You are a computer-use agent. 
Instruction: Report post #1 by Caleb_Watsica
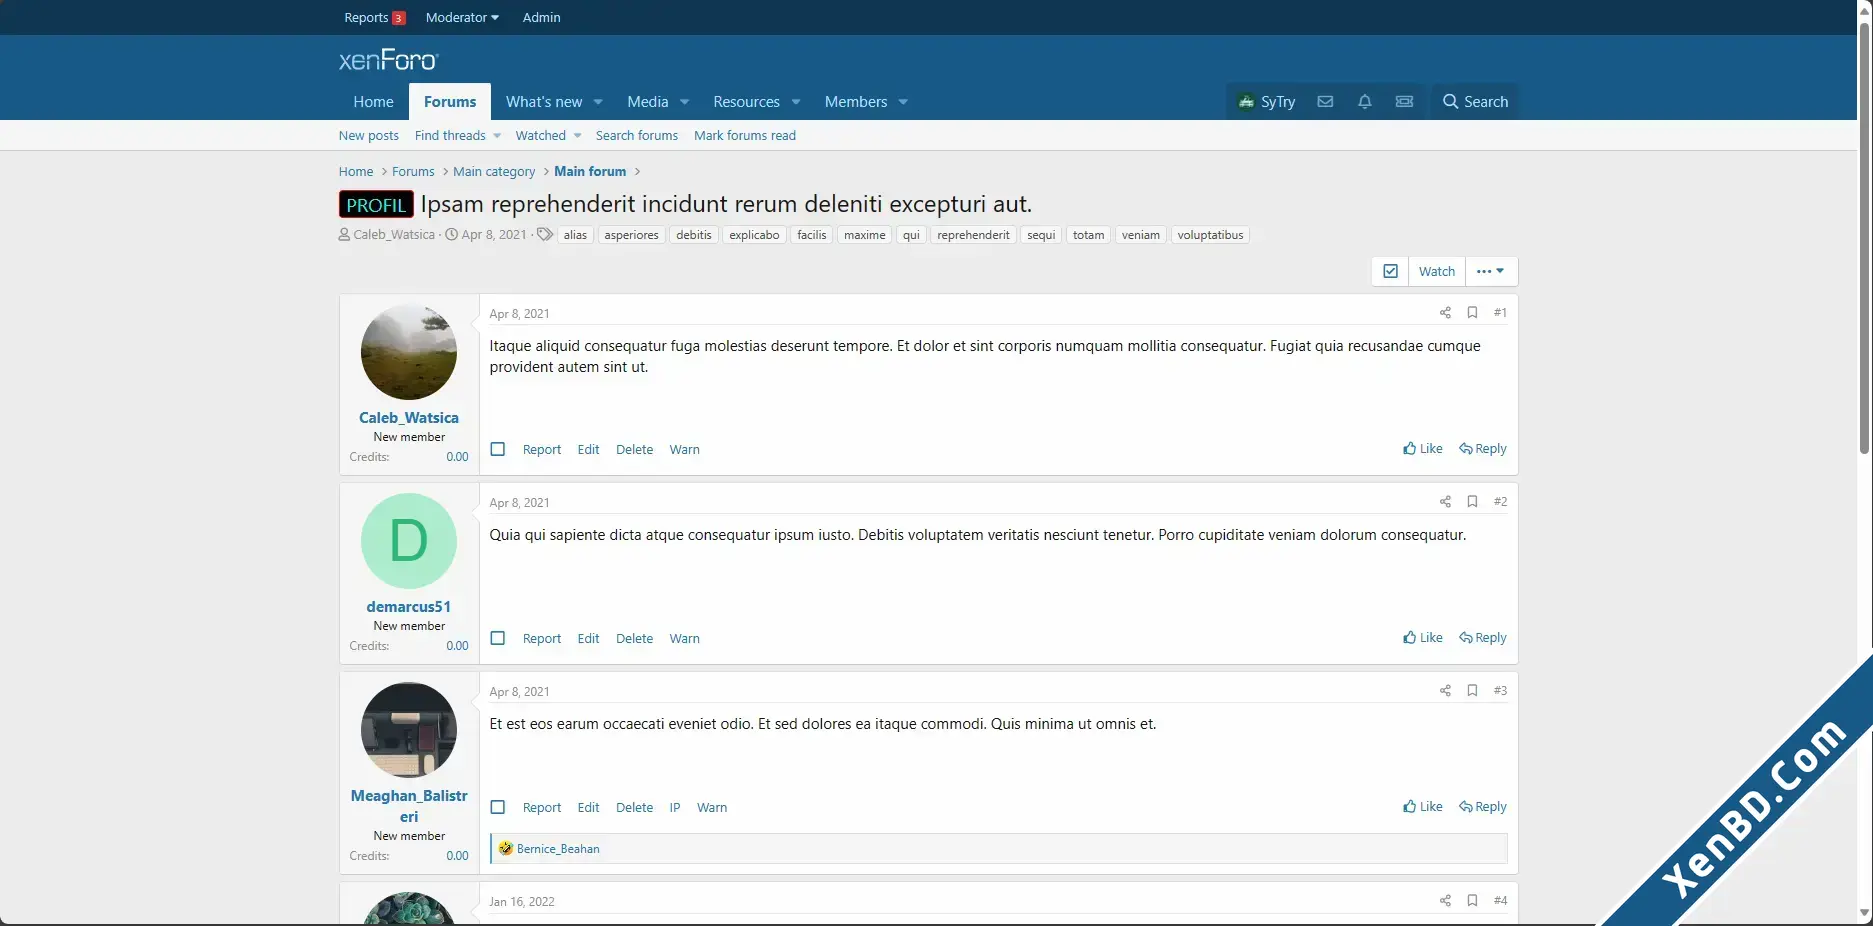[542, 450]
